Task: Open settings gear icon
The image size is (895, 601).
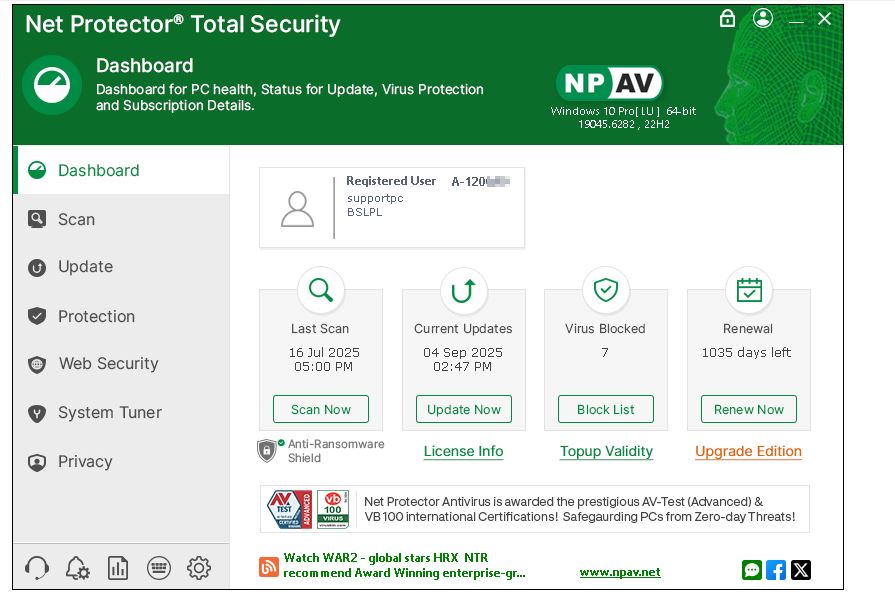Action: coord(199,568)
